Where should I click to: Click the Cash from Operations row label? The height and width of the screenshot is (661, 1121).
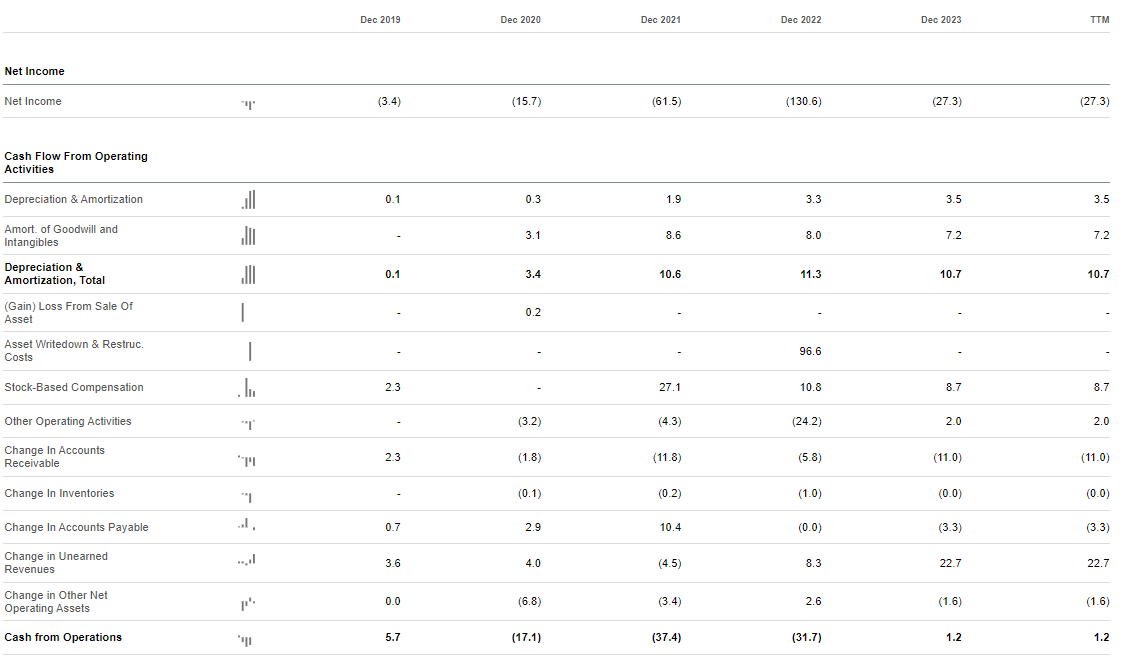pyautogui.click(x=63, y=638)
